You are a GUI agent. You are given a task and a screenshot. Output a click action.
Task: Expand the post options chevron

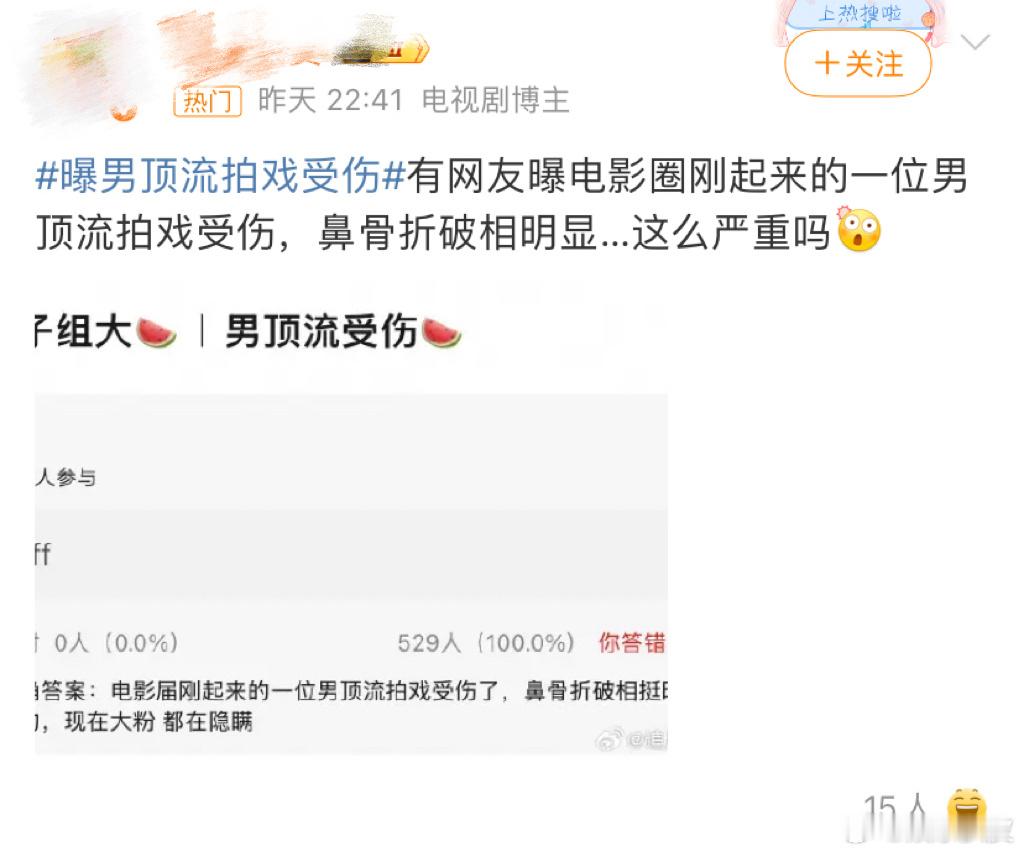point(976,42)
